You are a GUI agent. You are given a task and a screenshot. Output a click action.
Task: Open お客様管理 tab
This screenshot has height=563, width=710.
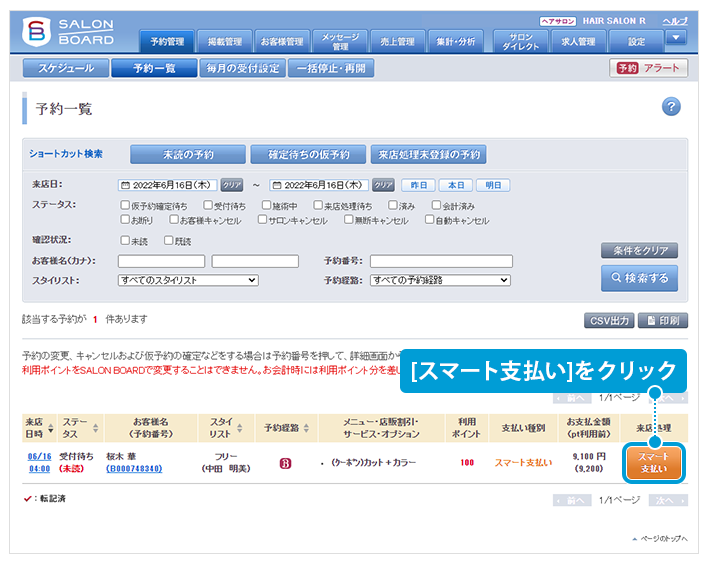tap(282, 42)
